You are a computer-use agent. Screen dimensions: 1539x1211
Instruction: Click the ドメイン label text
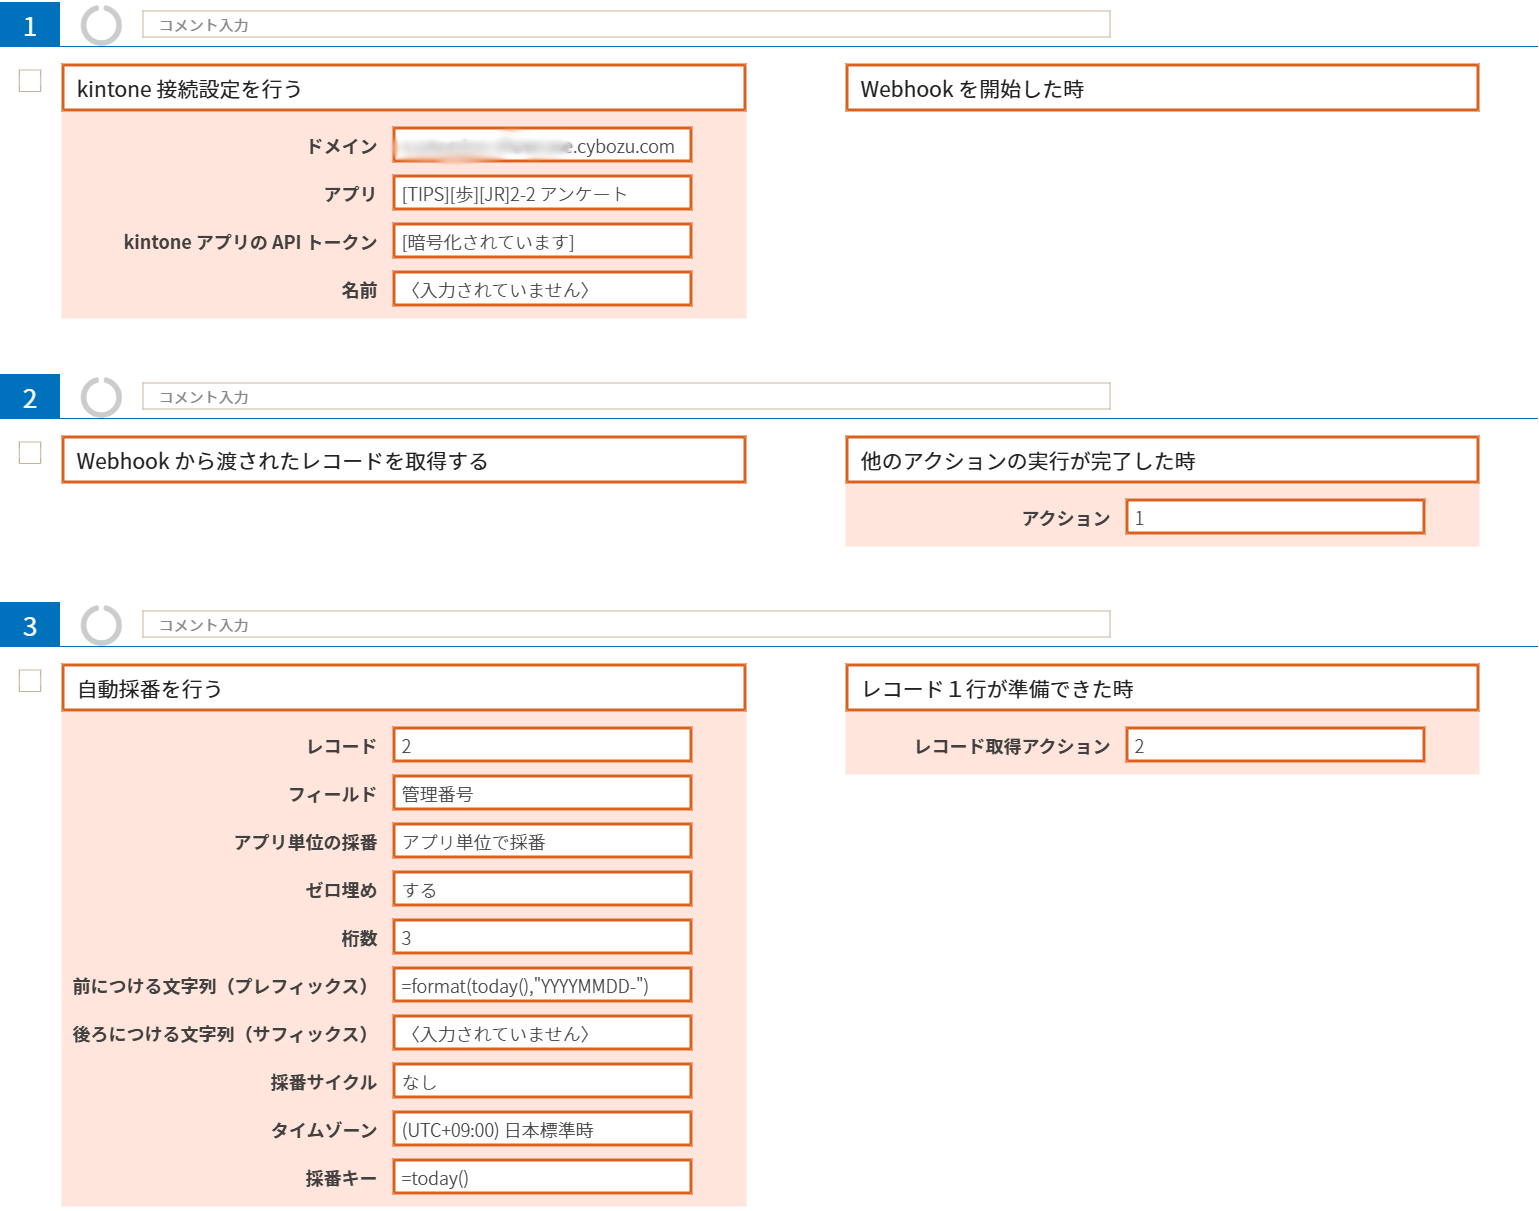pos(342,146)
